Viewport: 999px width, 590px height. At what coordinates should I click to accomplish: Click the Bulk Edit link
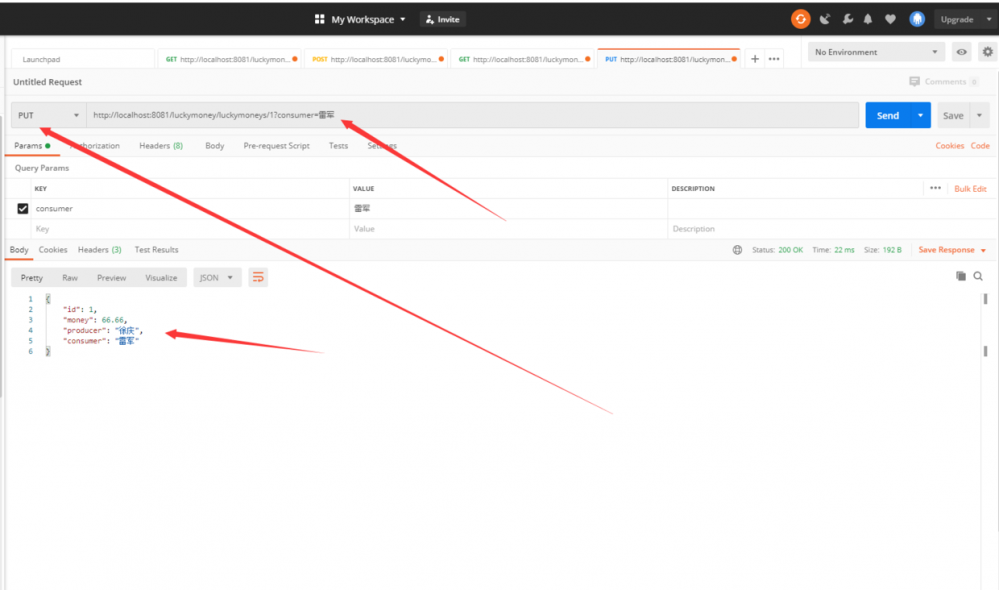point(970,189)
